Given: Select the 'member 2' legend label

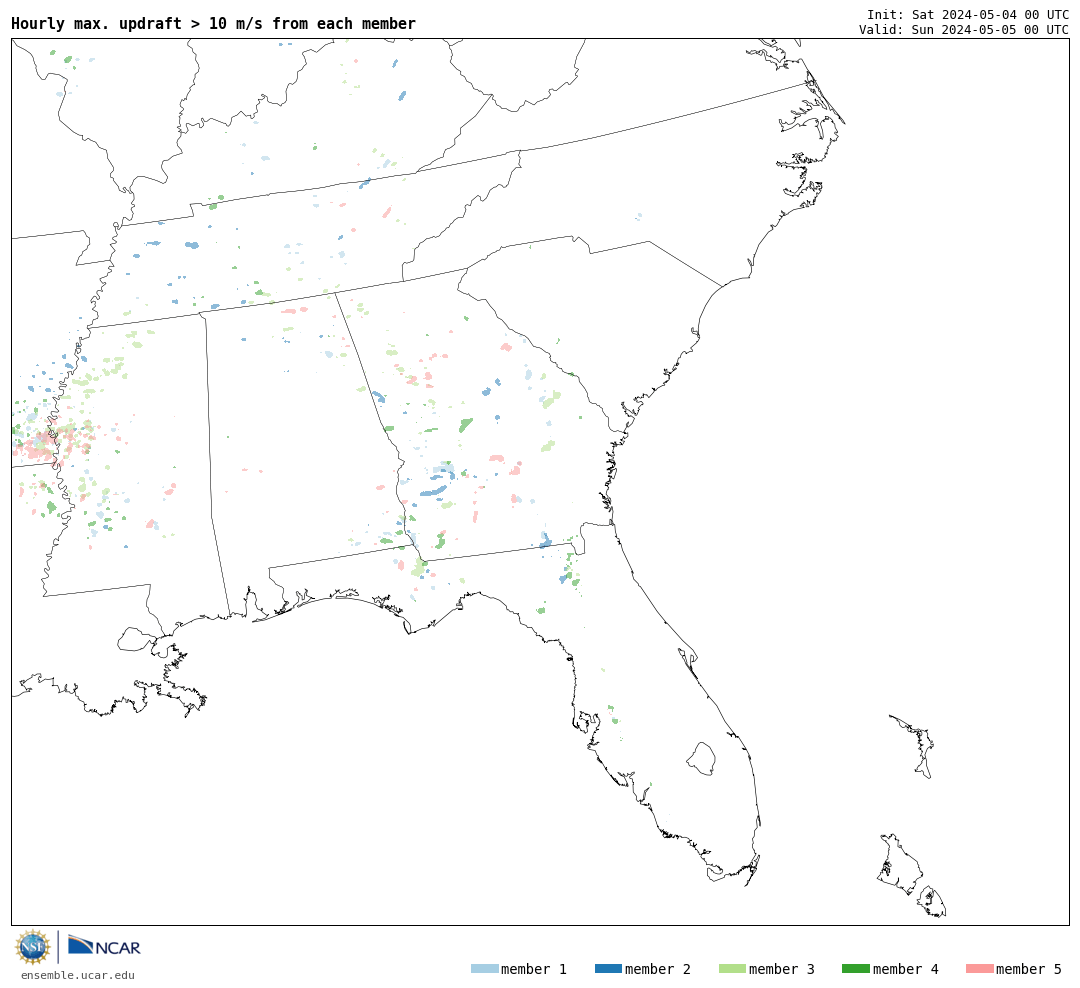Looking at the screenshot, I should point(658,969).
